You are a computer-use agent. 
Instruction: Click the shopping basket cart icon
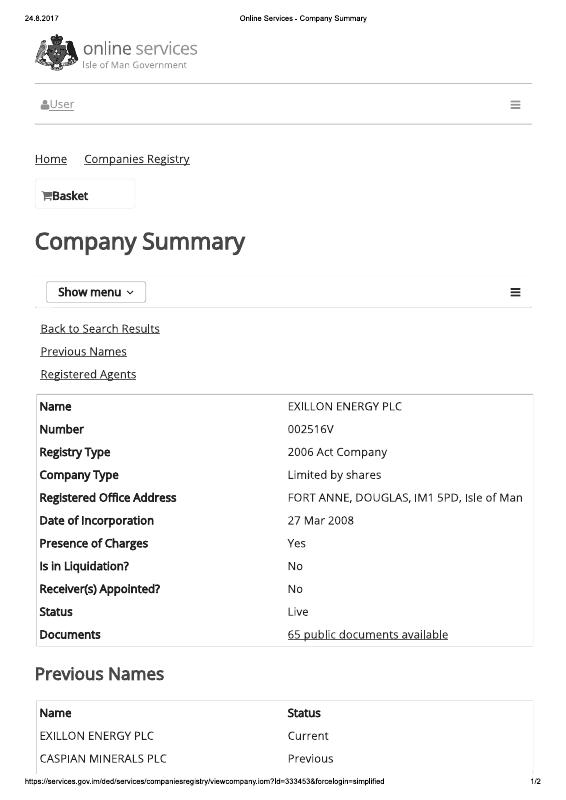click(x=46, y=196)
